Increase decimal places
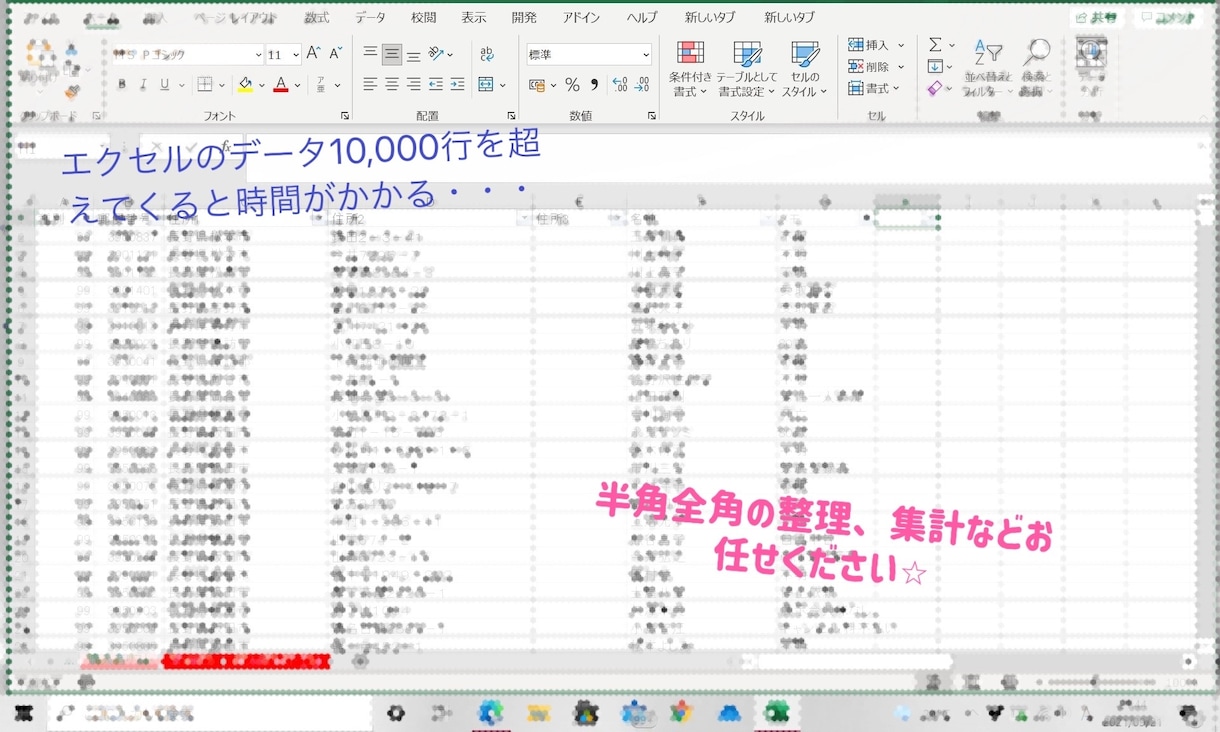 [619, 85]
